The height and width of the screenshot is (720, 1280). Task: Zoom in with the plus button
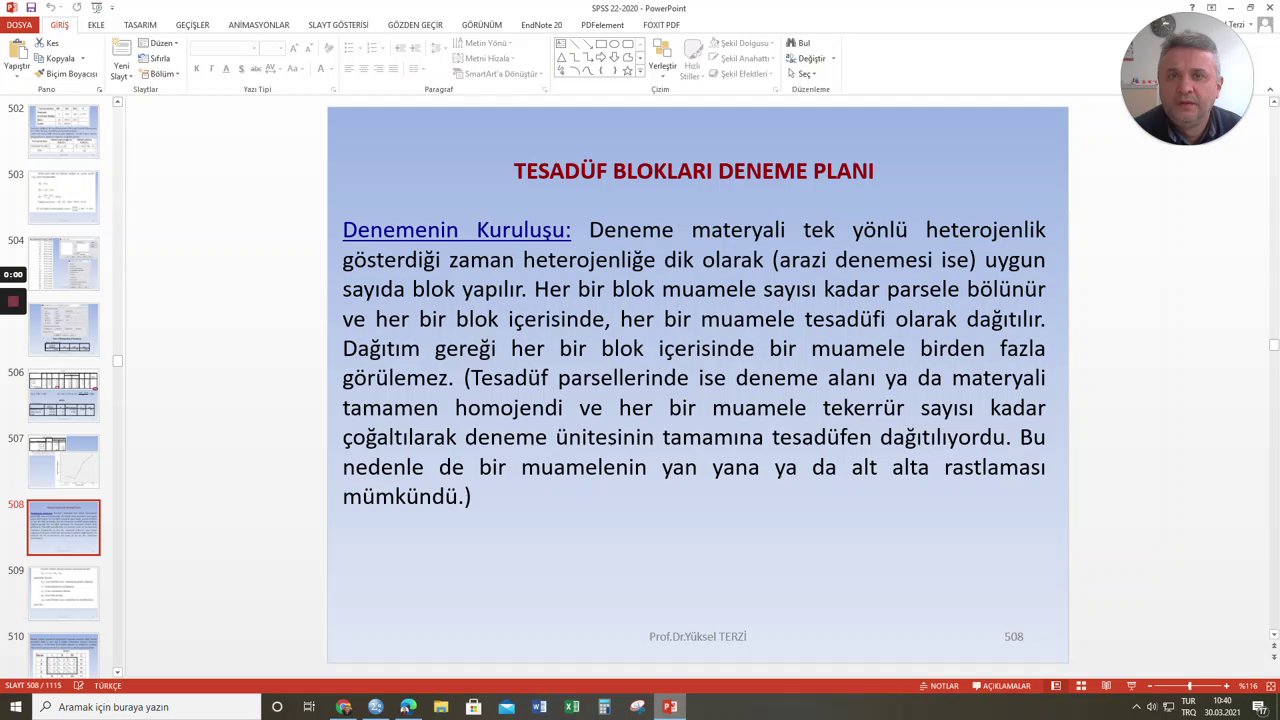1227,686
